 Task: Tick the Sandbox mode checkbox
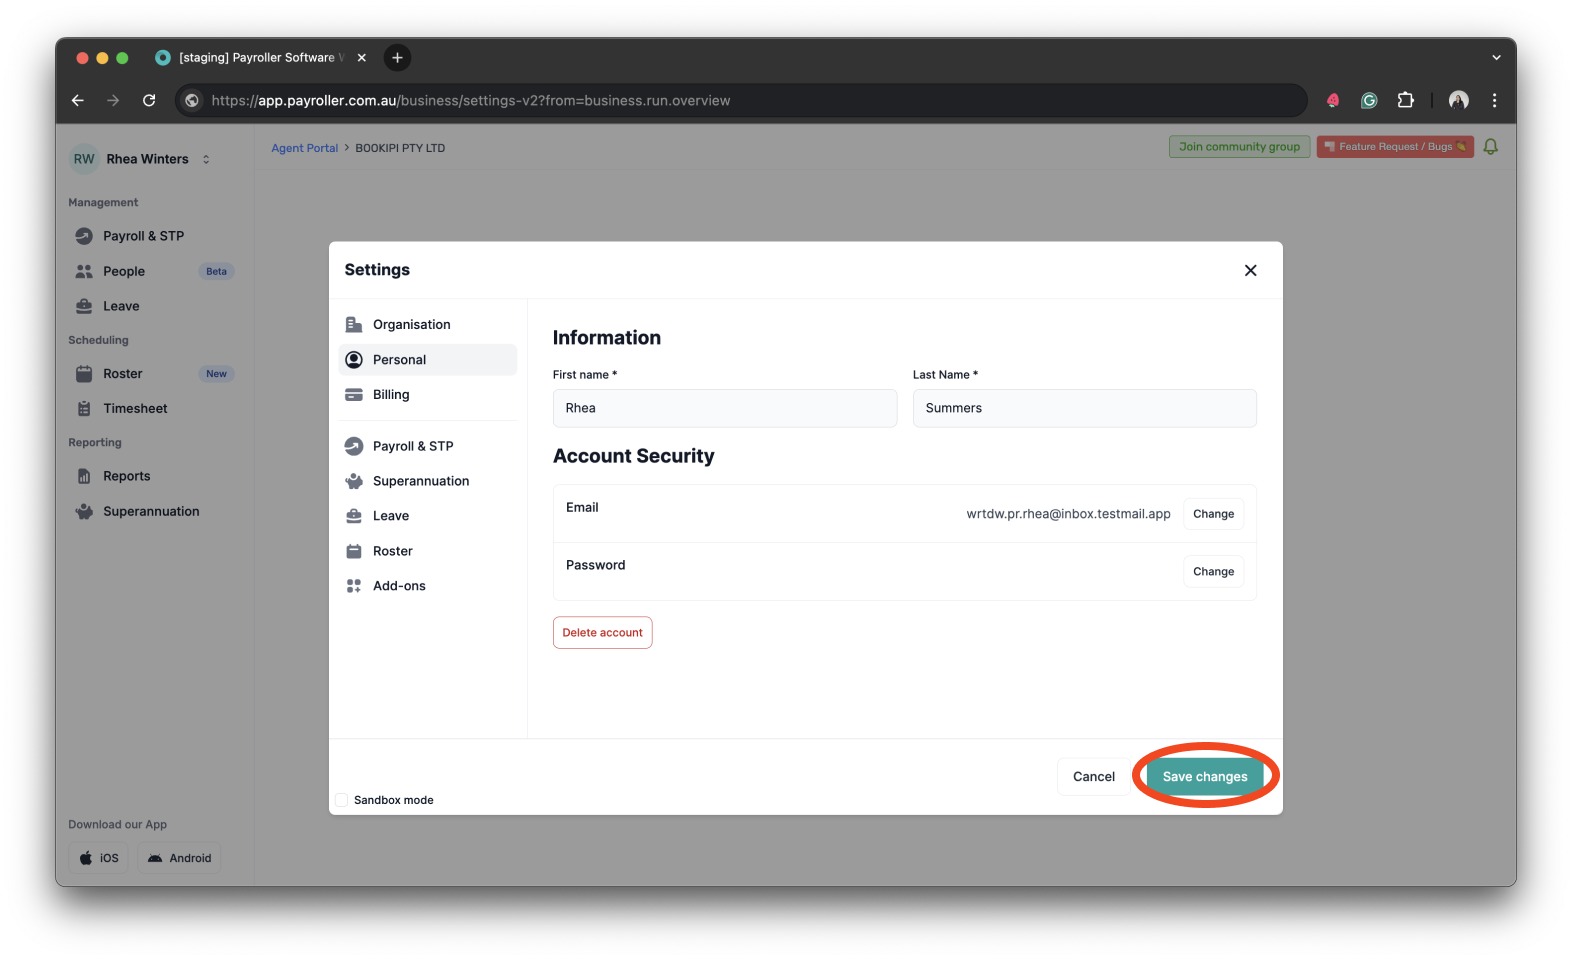(341, 800)
